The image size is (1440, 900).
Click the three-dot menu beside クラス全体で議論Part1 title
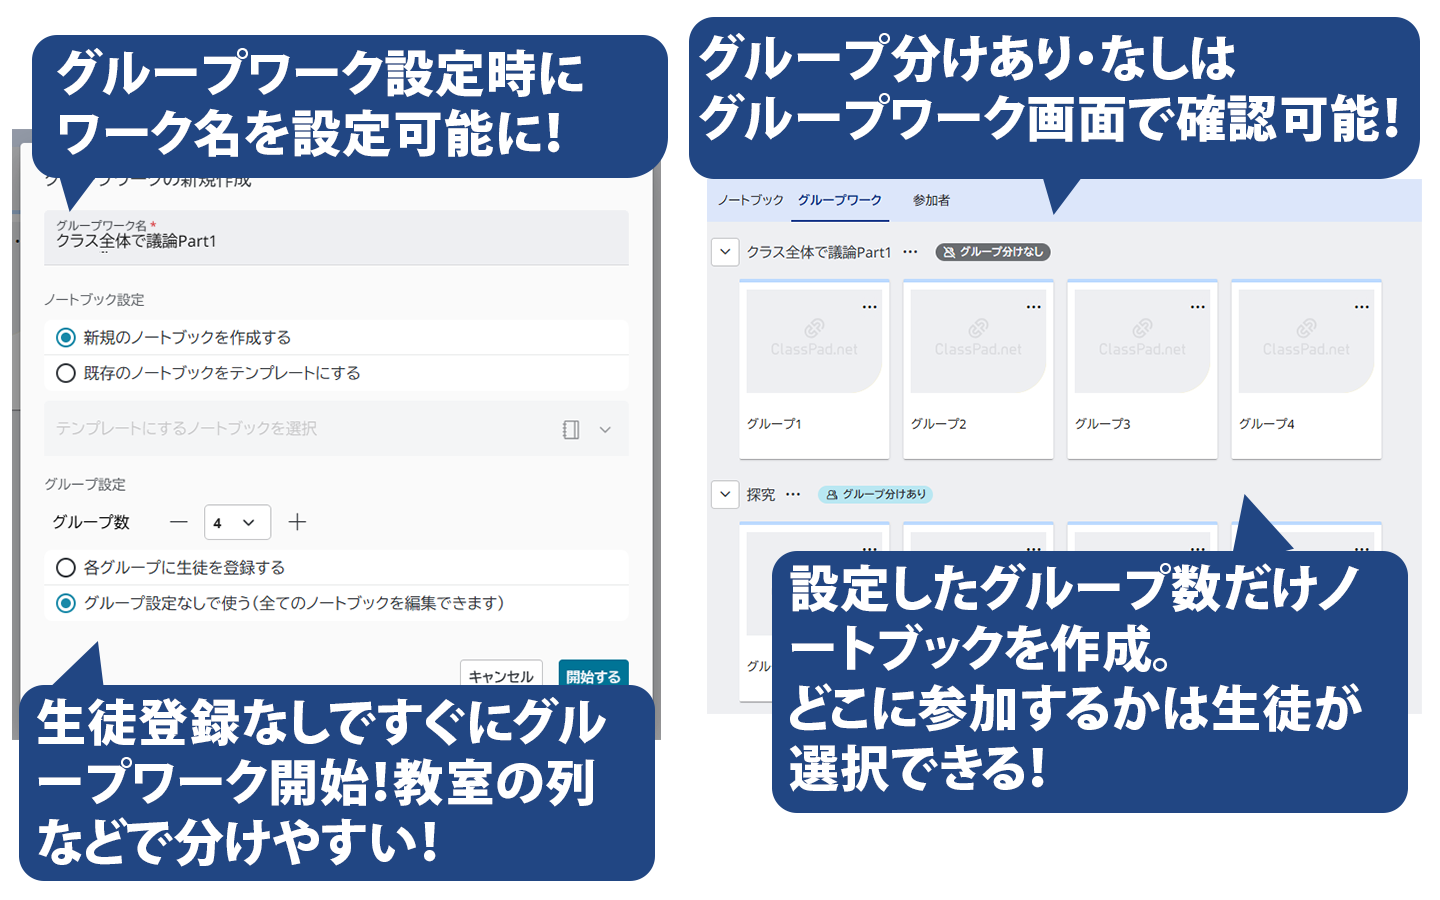pos(910,252)
